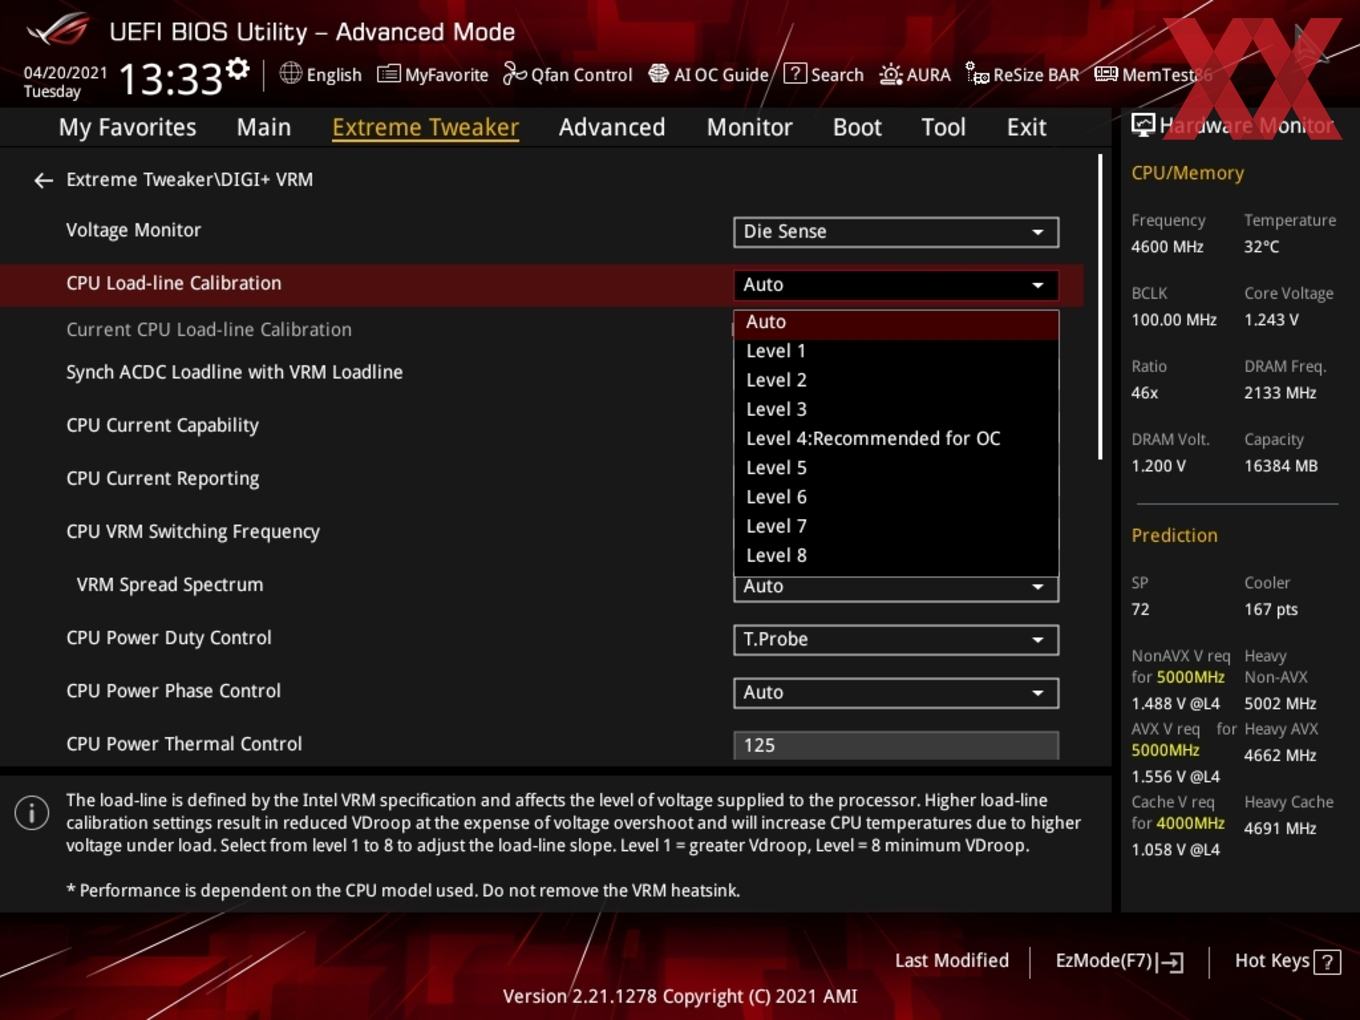Select Synch ACDC Loadline with VRM Loadline

234,372
